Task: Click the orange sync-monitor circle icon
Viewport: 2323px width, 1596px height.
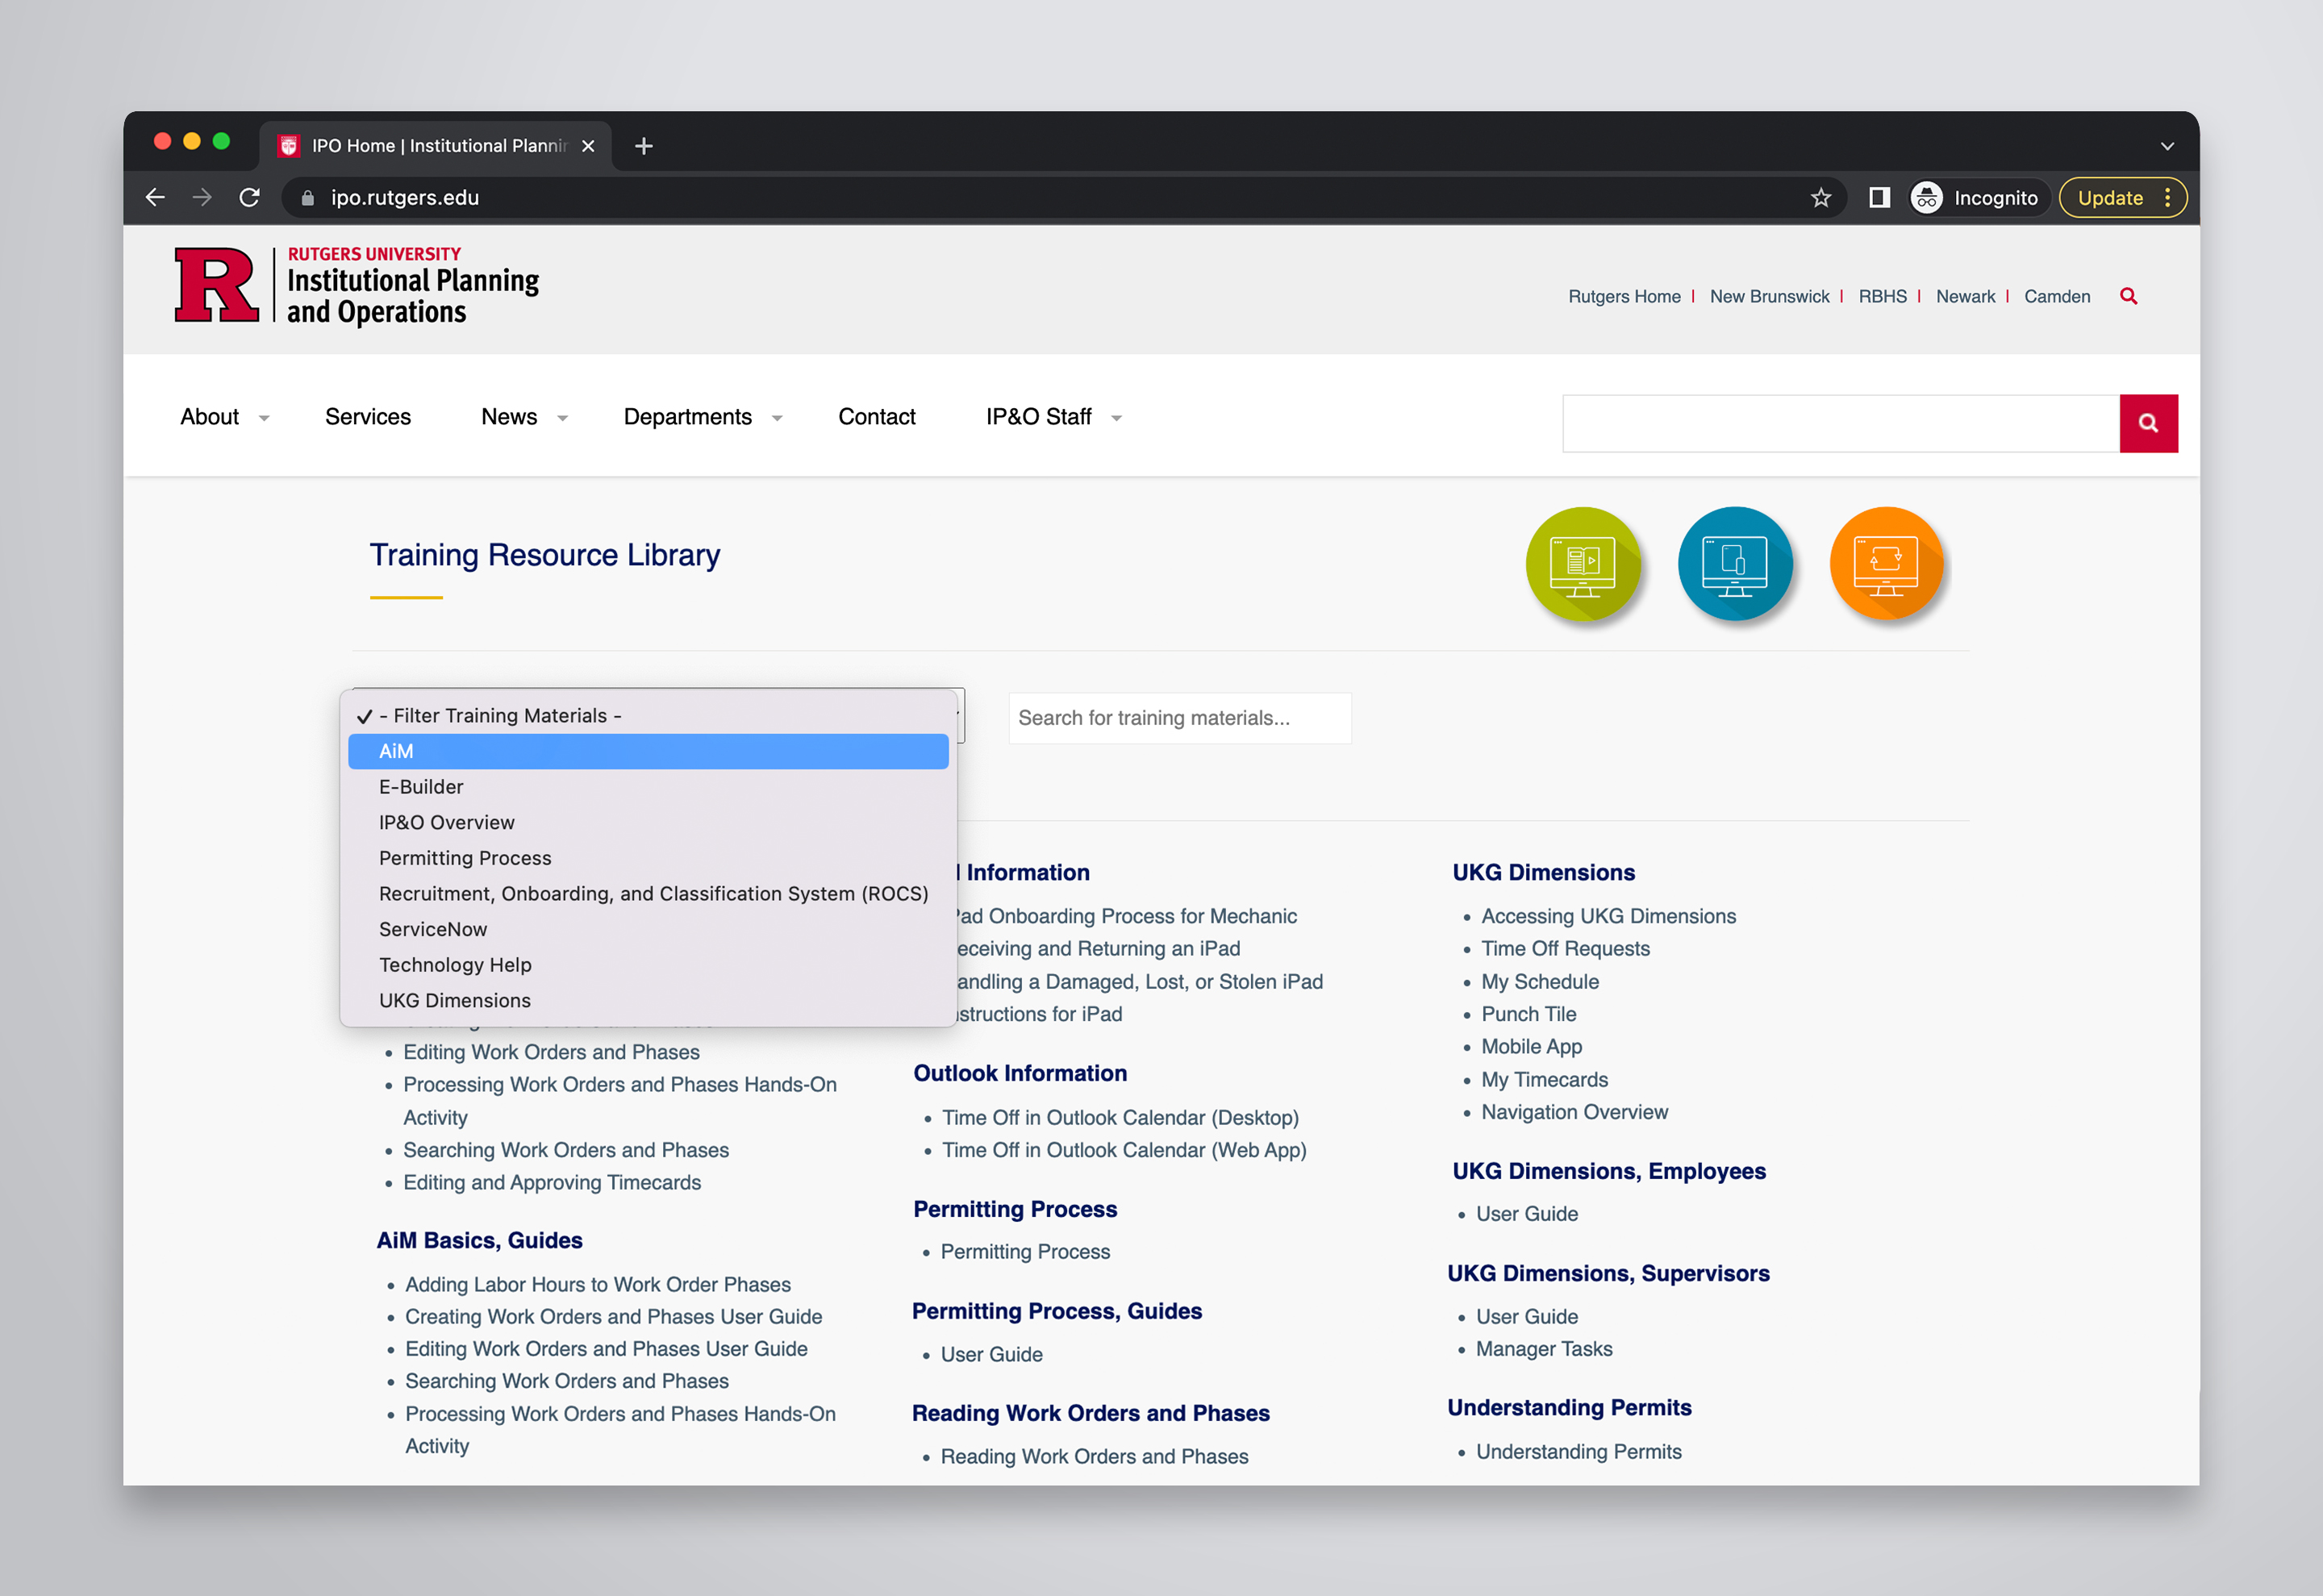Action: (1886, 564)
